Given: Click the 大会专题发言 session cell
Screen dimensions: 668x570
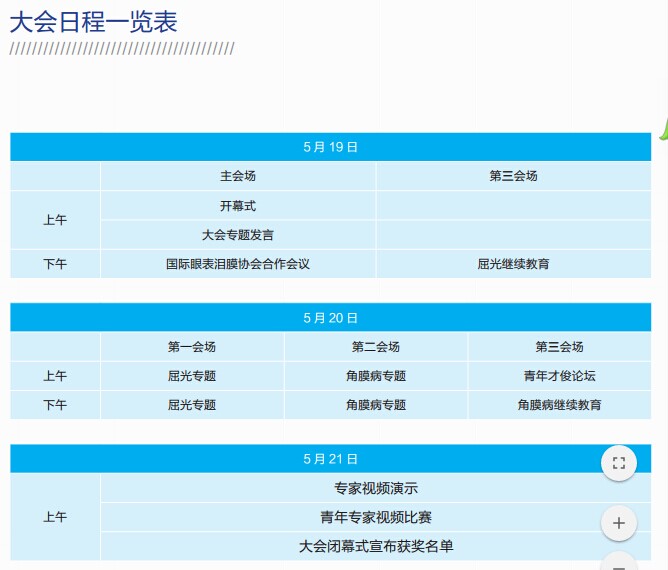Looking at the screenshot, I should point(238,235).
